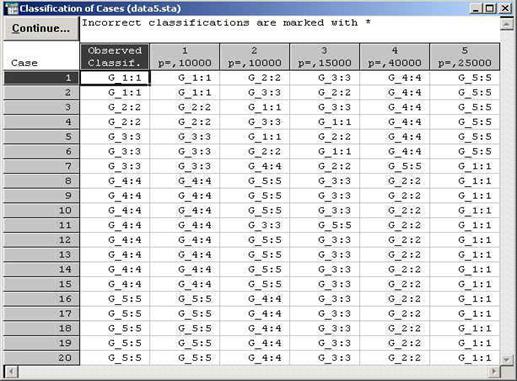Minimize the Classification of Cases window

tap(476, 8)
